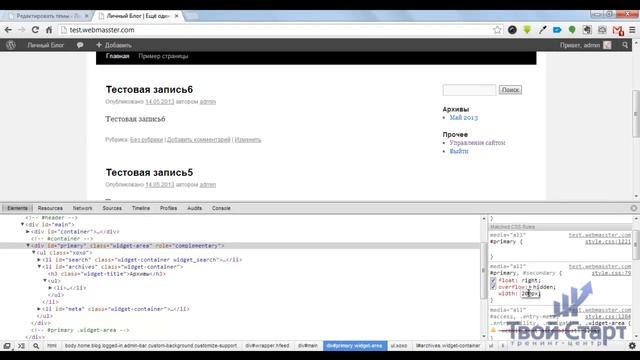
Task: Click the green pin extension icon
Action: click(x=572, y=30)
